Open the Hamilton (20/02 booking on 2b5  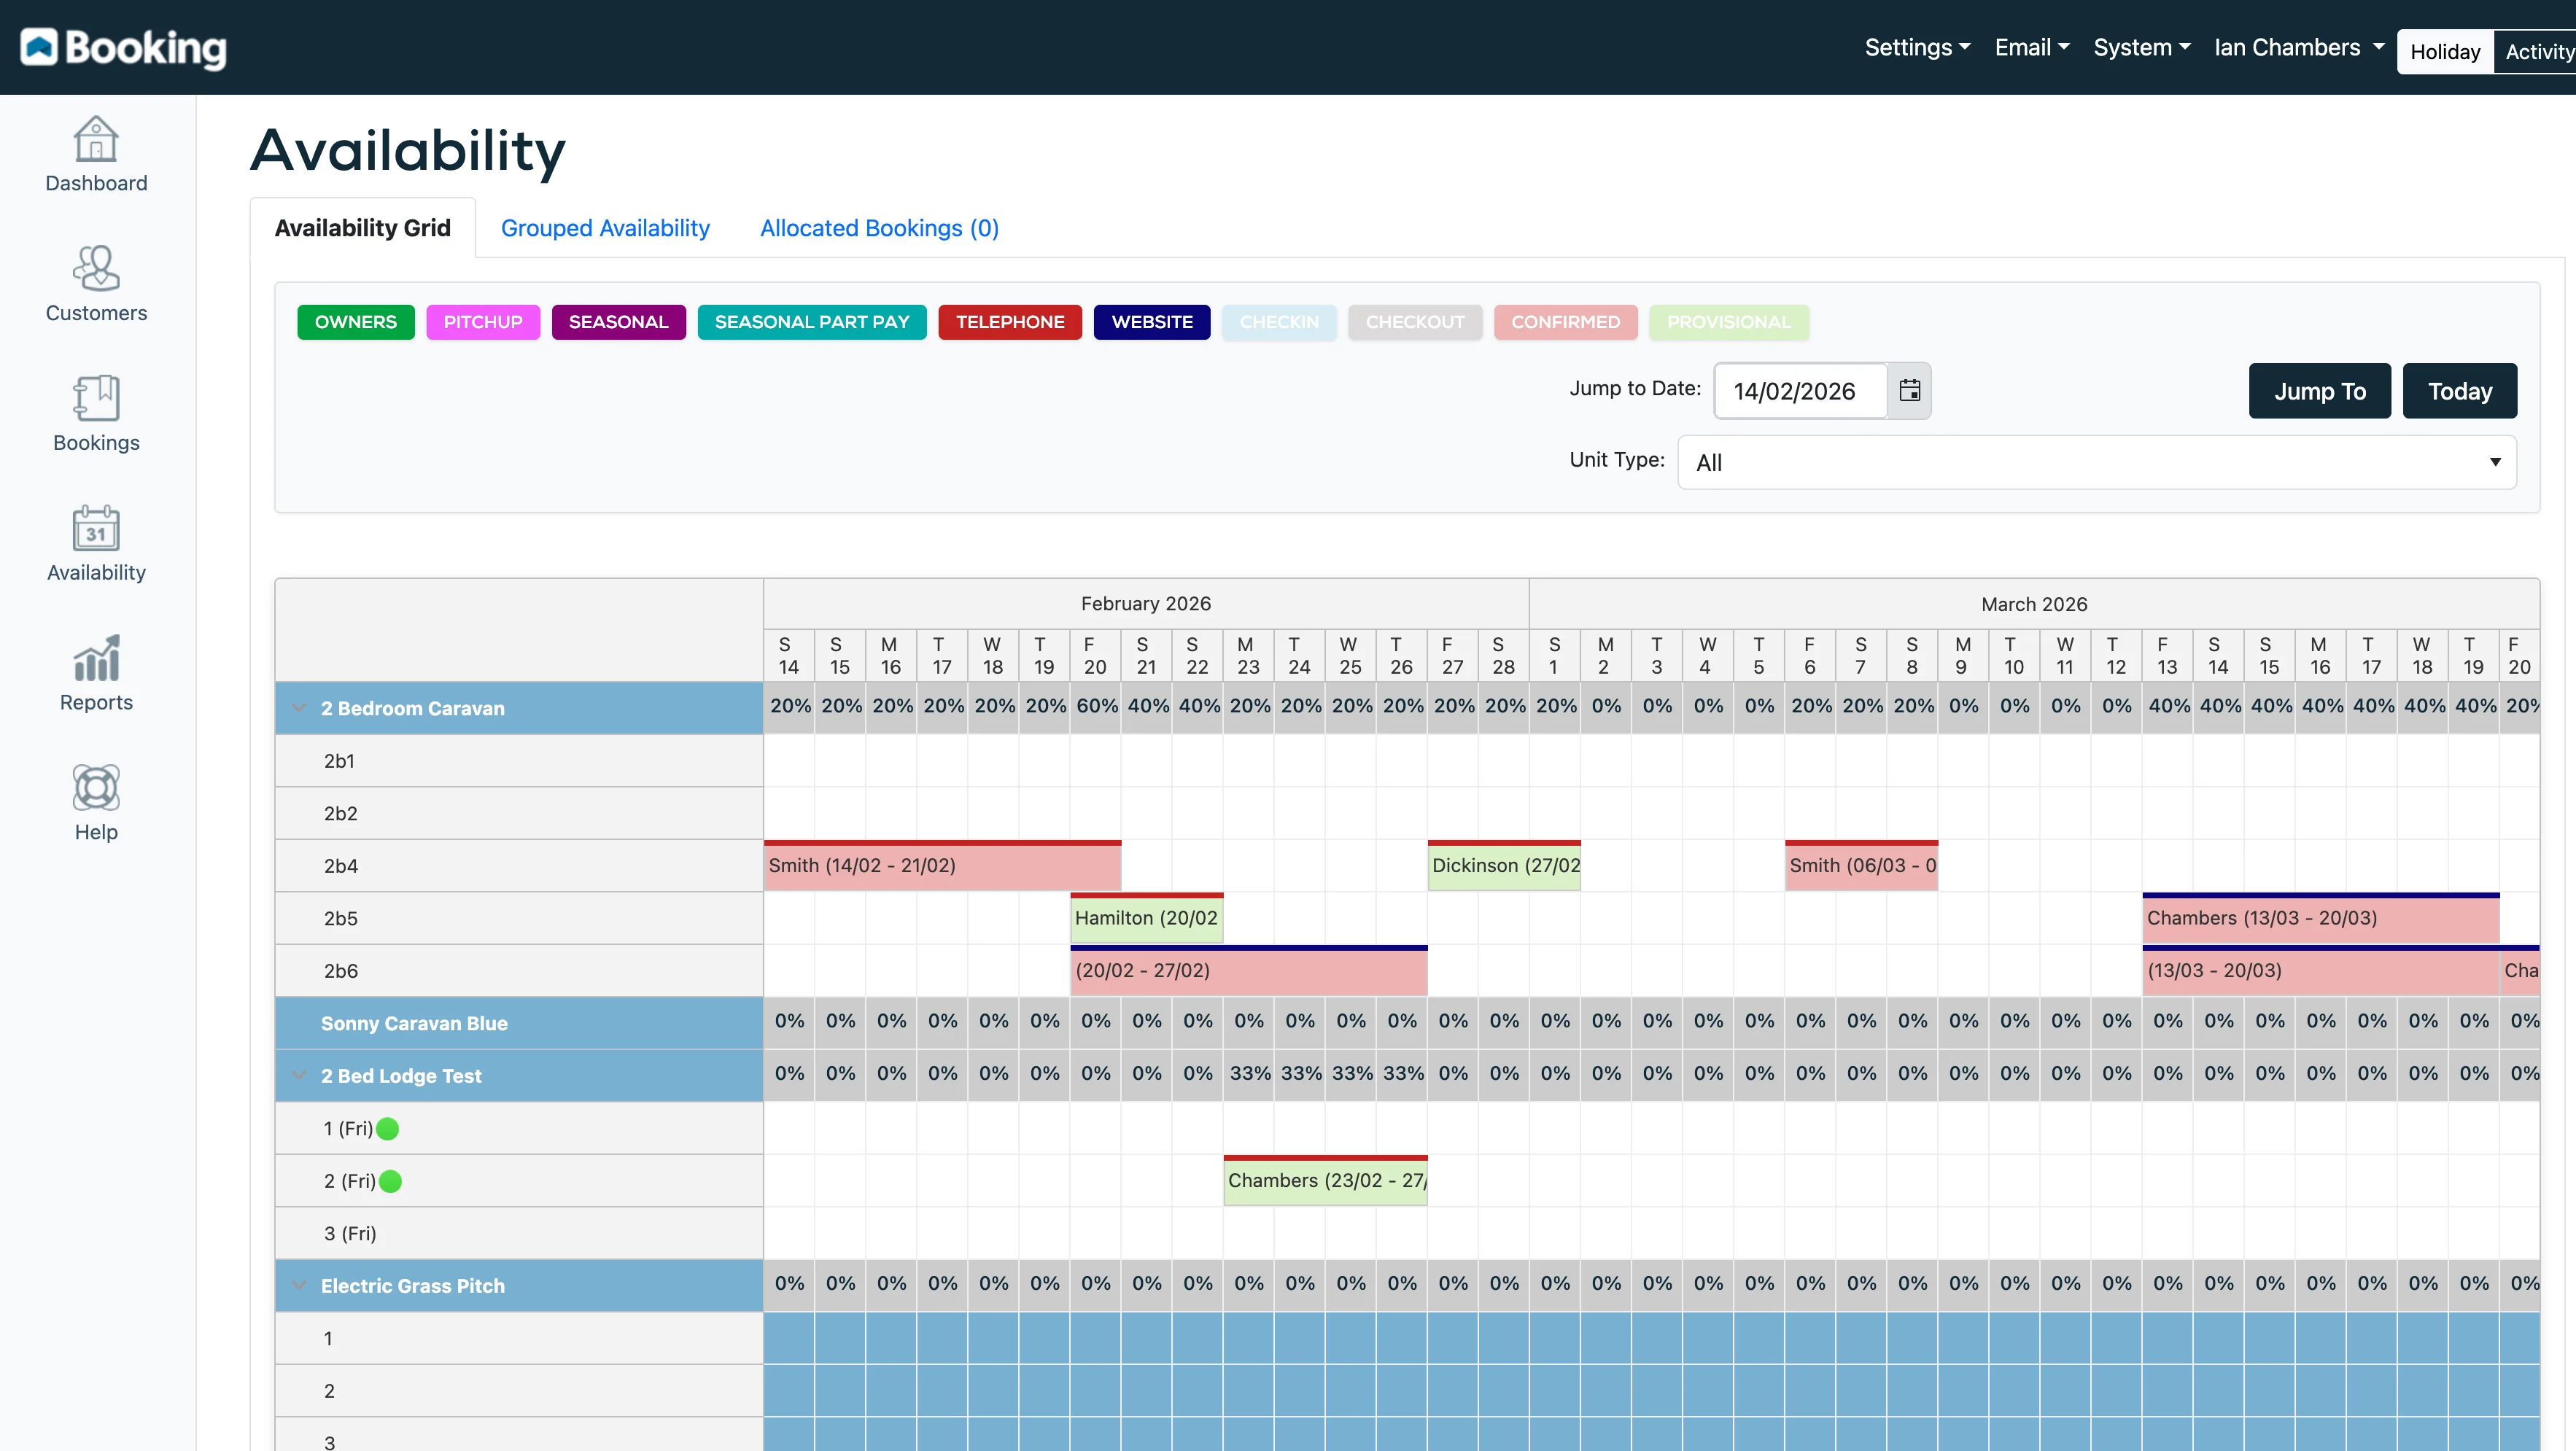click(x=1147, y=918)
